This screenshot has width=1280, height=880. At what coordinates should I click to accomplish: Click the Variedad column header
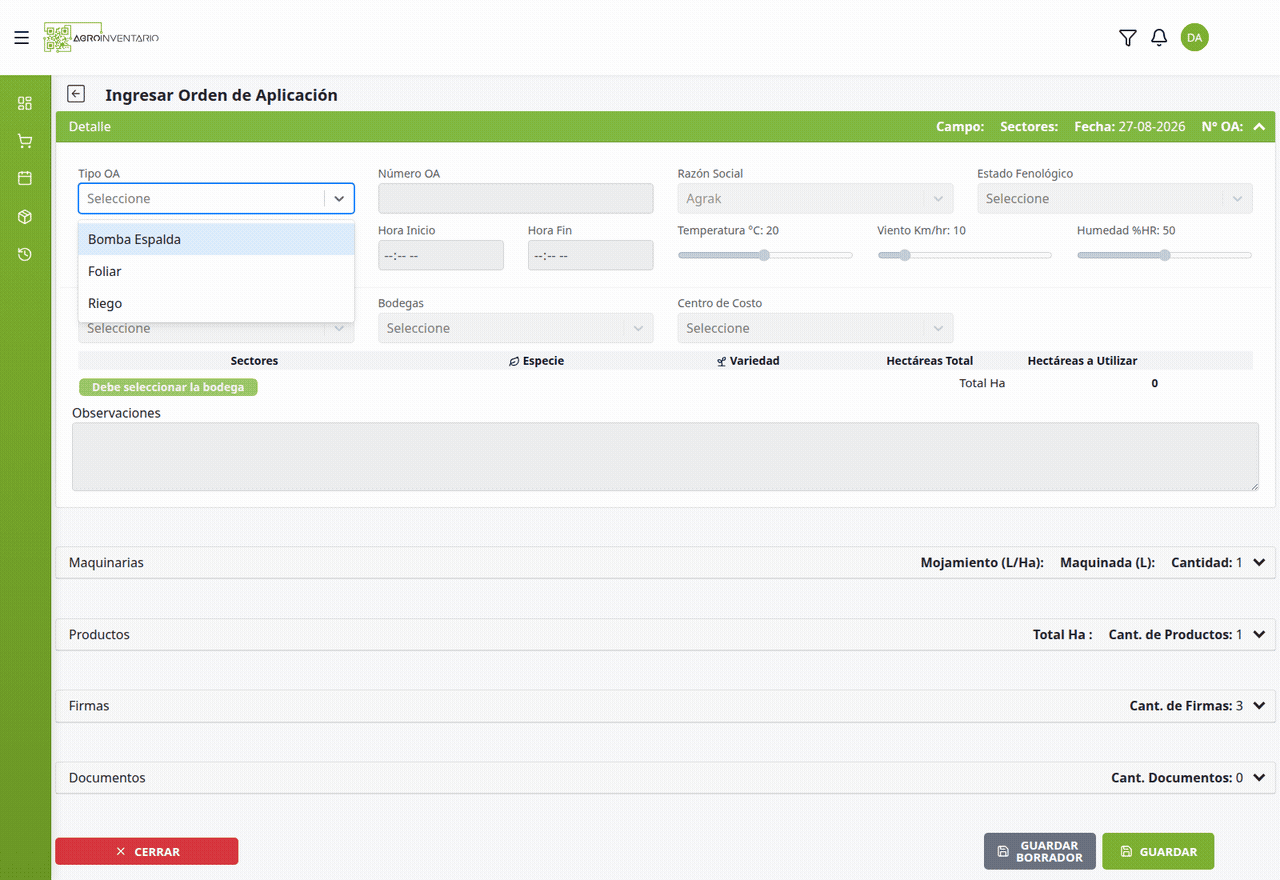(748, 361)
